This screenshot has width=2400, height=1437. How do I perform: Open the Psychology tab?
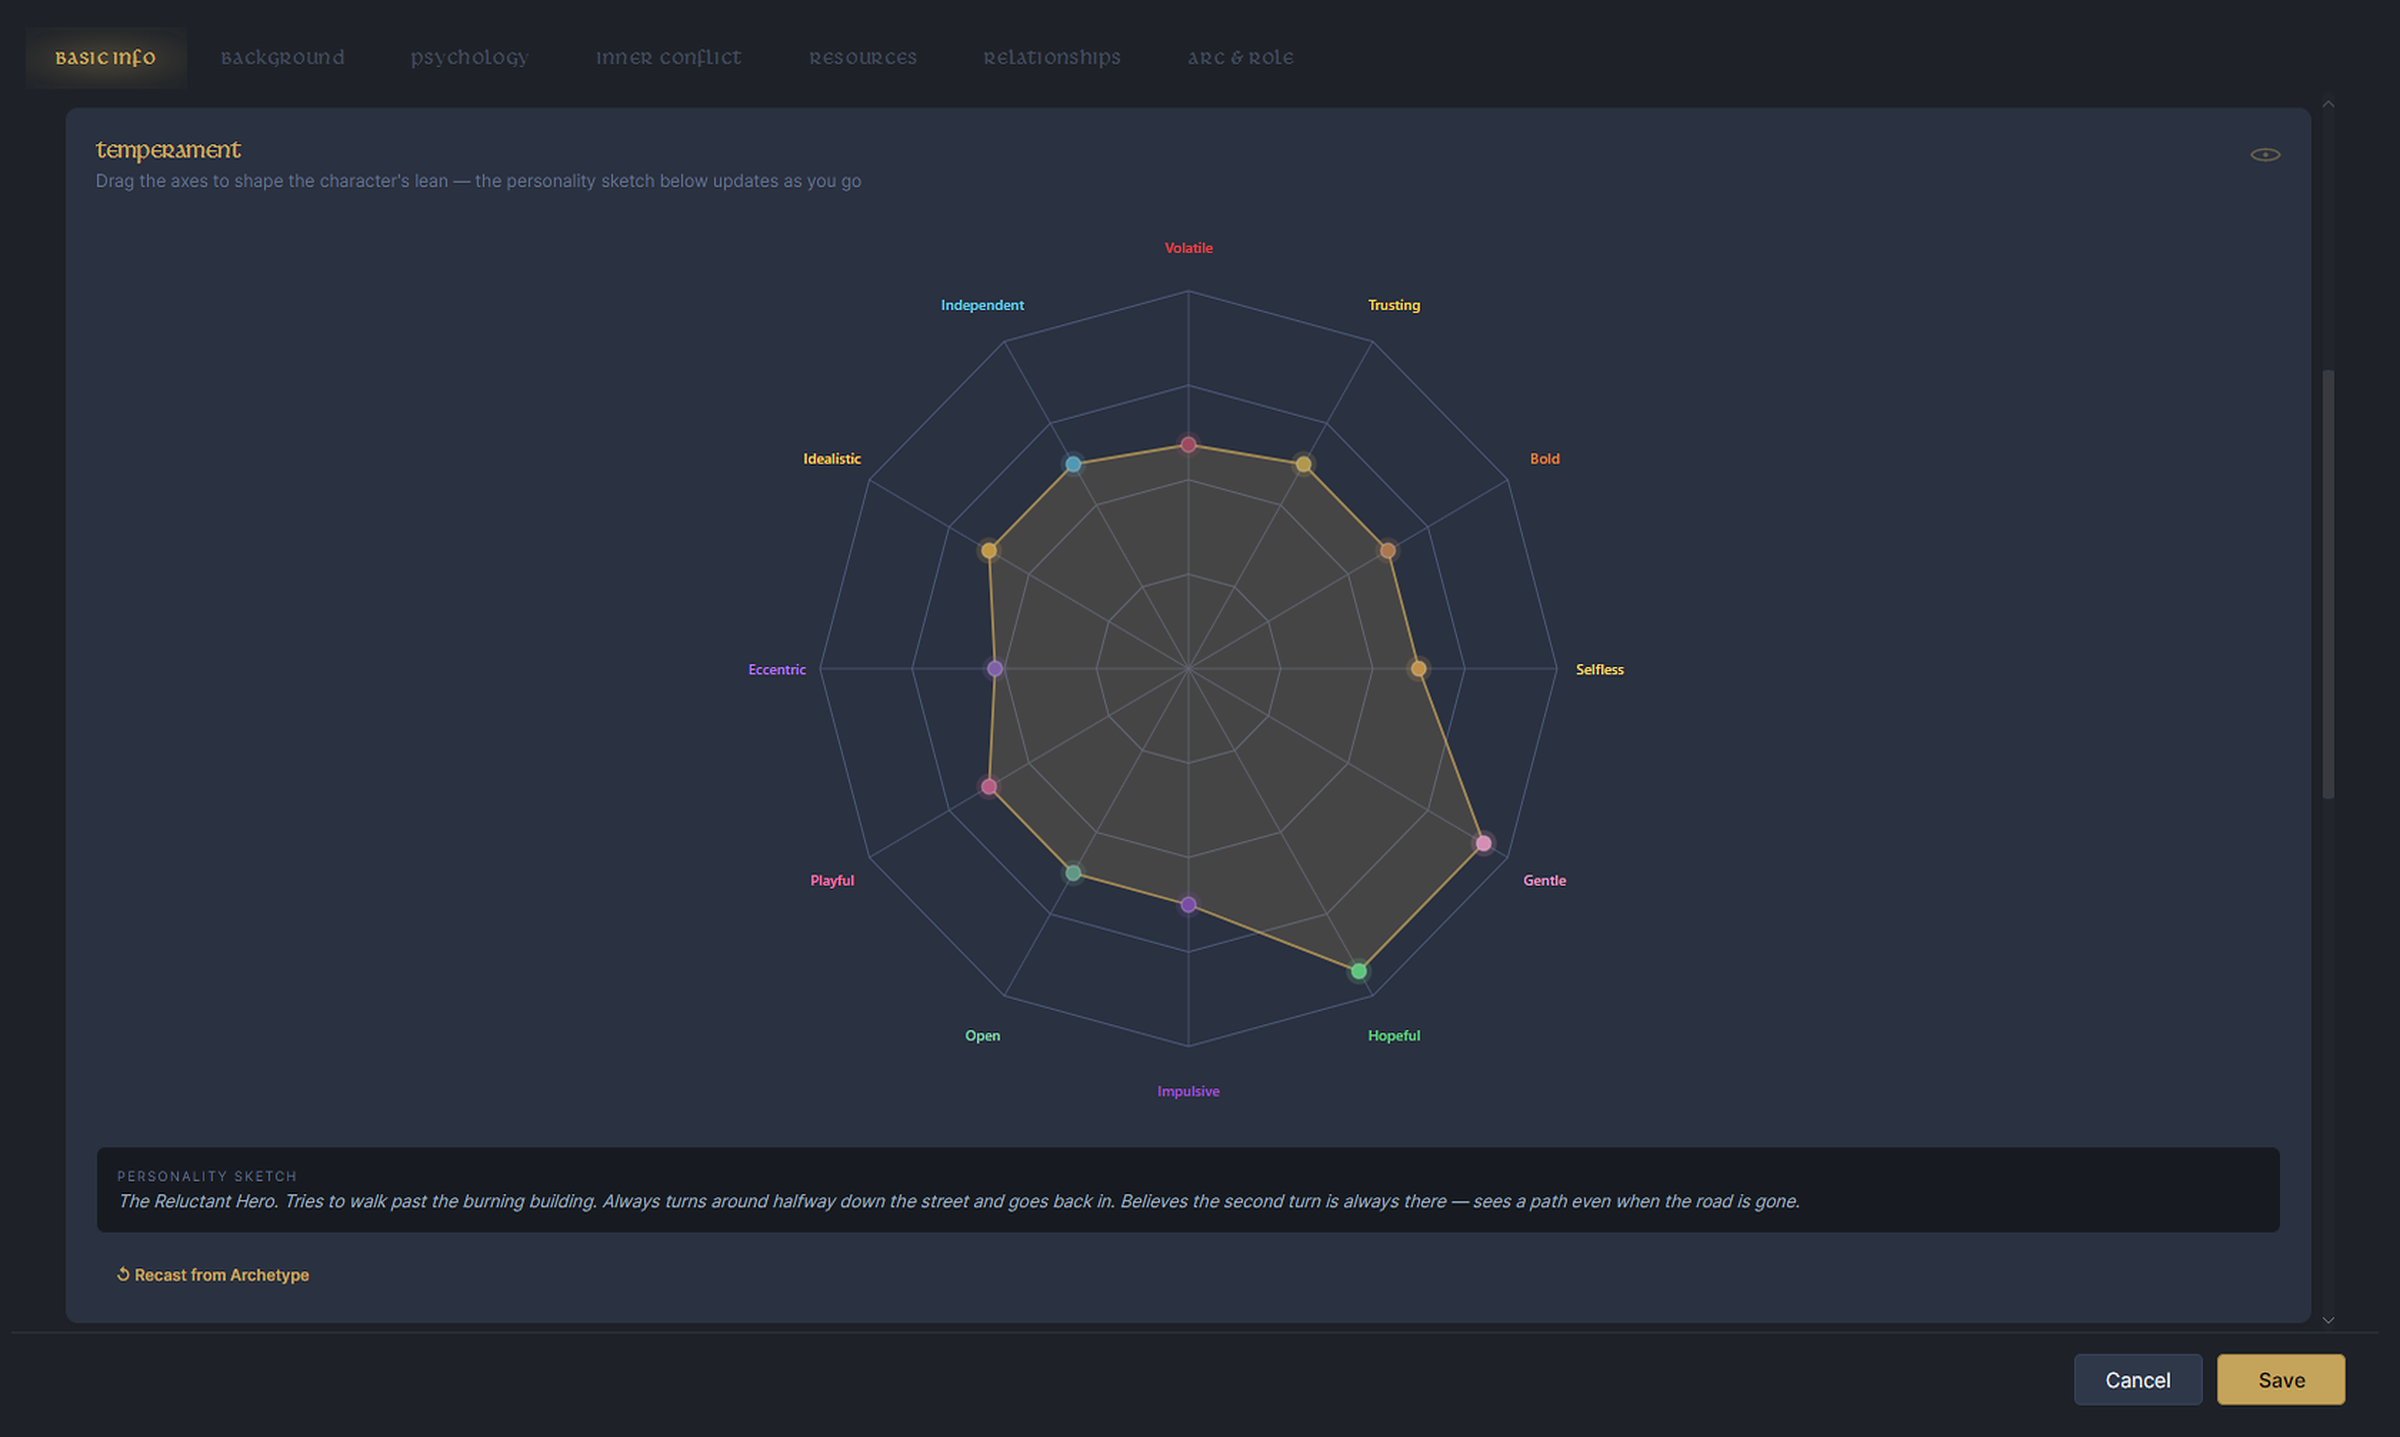point(469,58)
